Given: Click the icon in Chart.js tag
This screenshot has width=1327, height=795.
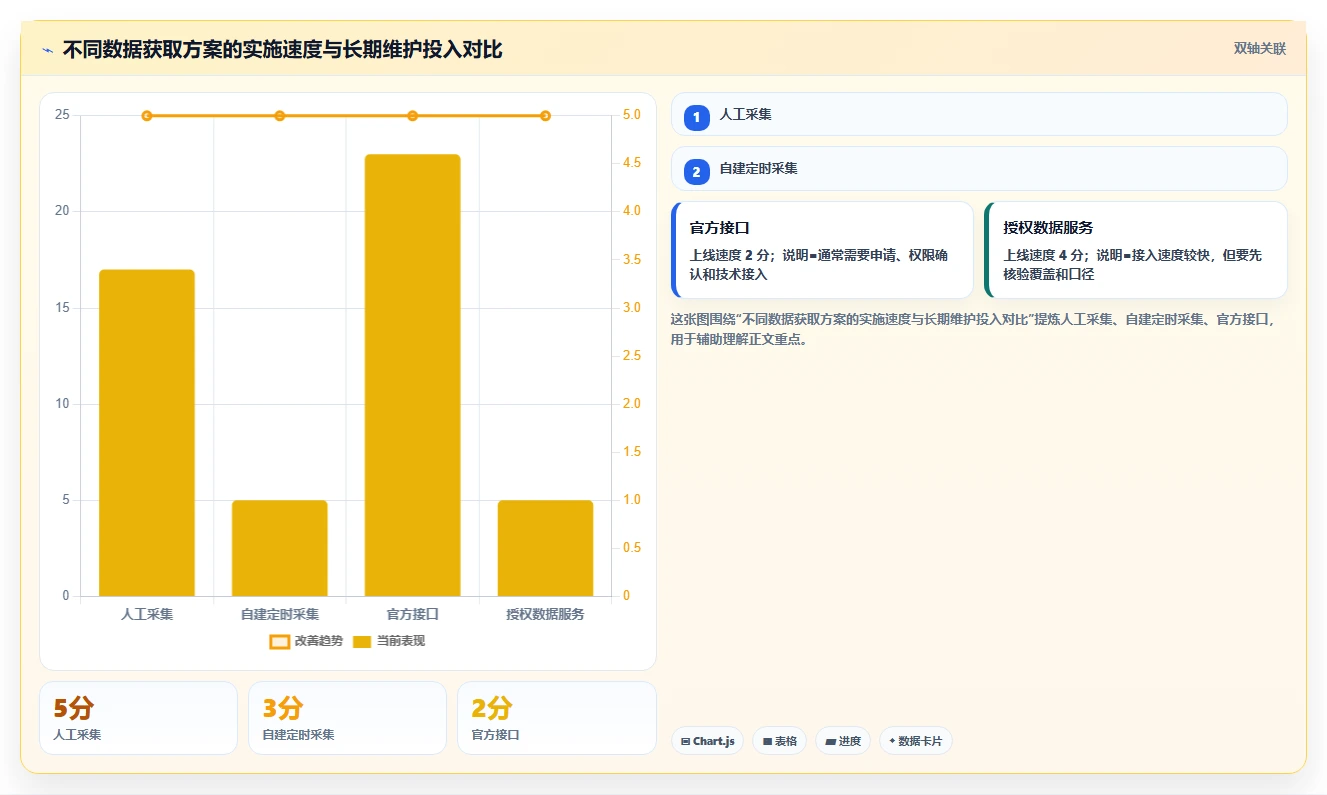Looking at the screenshot, I should coord(685,742).
